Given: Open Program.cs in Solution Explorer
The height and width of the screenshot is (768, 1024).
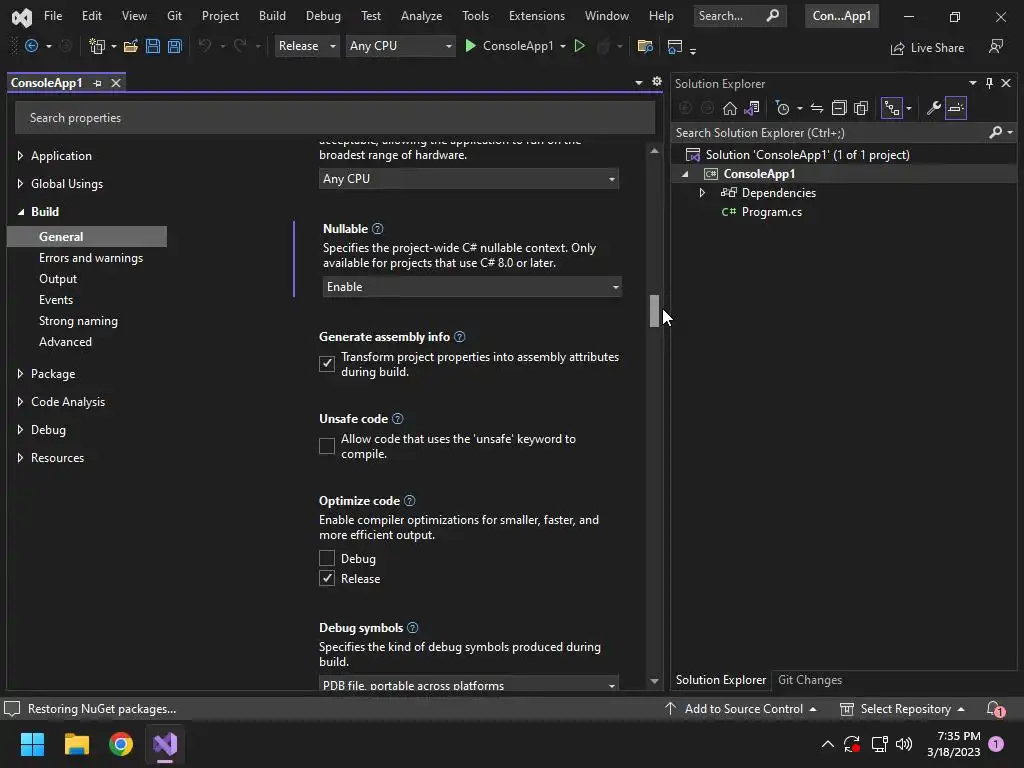Looking at the screenshot, I should pos(771,212).
